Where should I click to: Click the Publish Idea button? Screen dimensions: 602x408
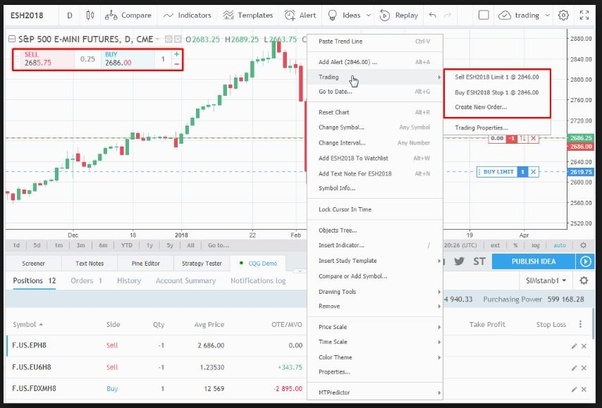click(533, 261)
